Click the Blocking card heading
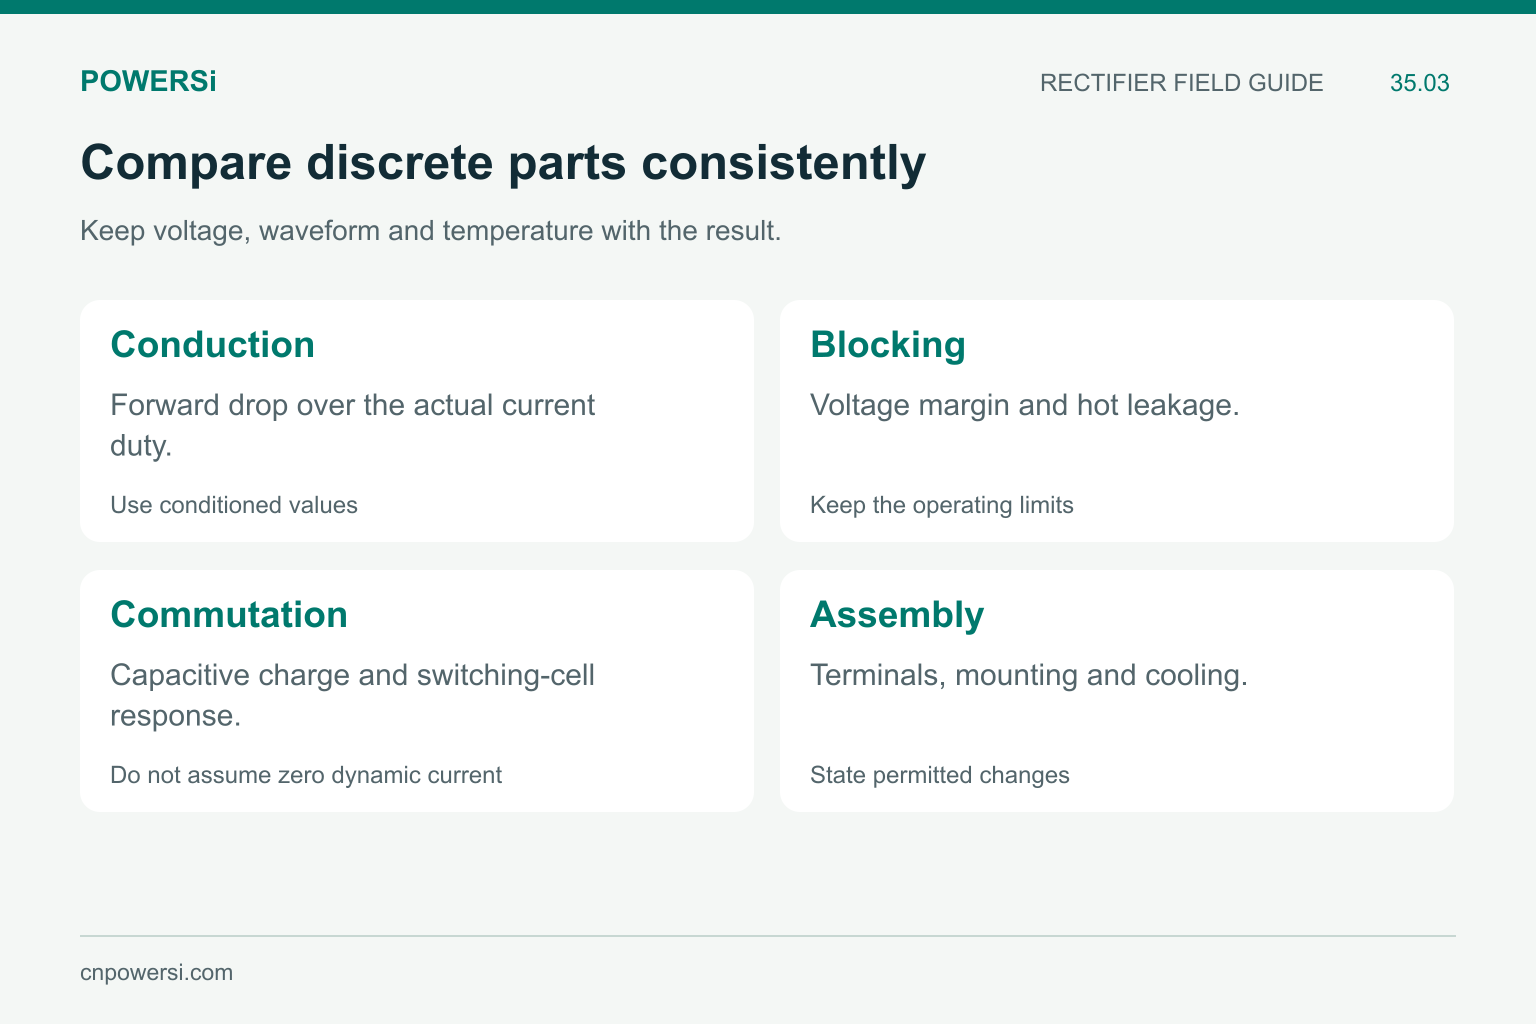Image resolution: width=1536 pixels, height=1024 pixels. pos(888,344)
